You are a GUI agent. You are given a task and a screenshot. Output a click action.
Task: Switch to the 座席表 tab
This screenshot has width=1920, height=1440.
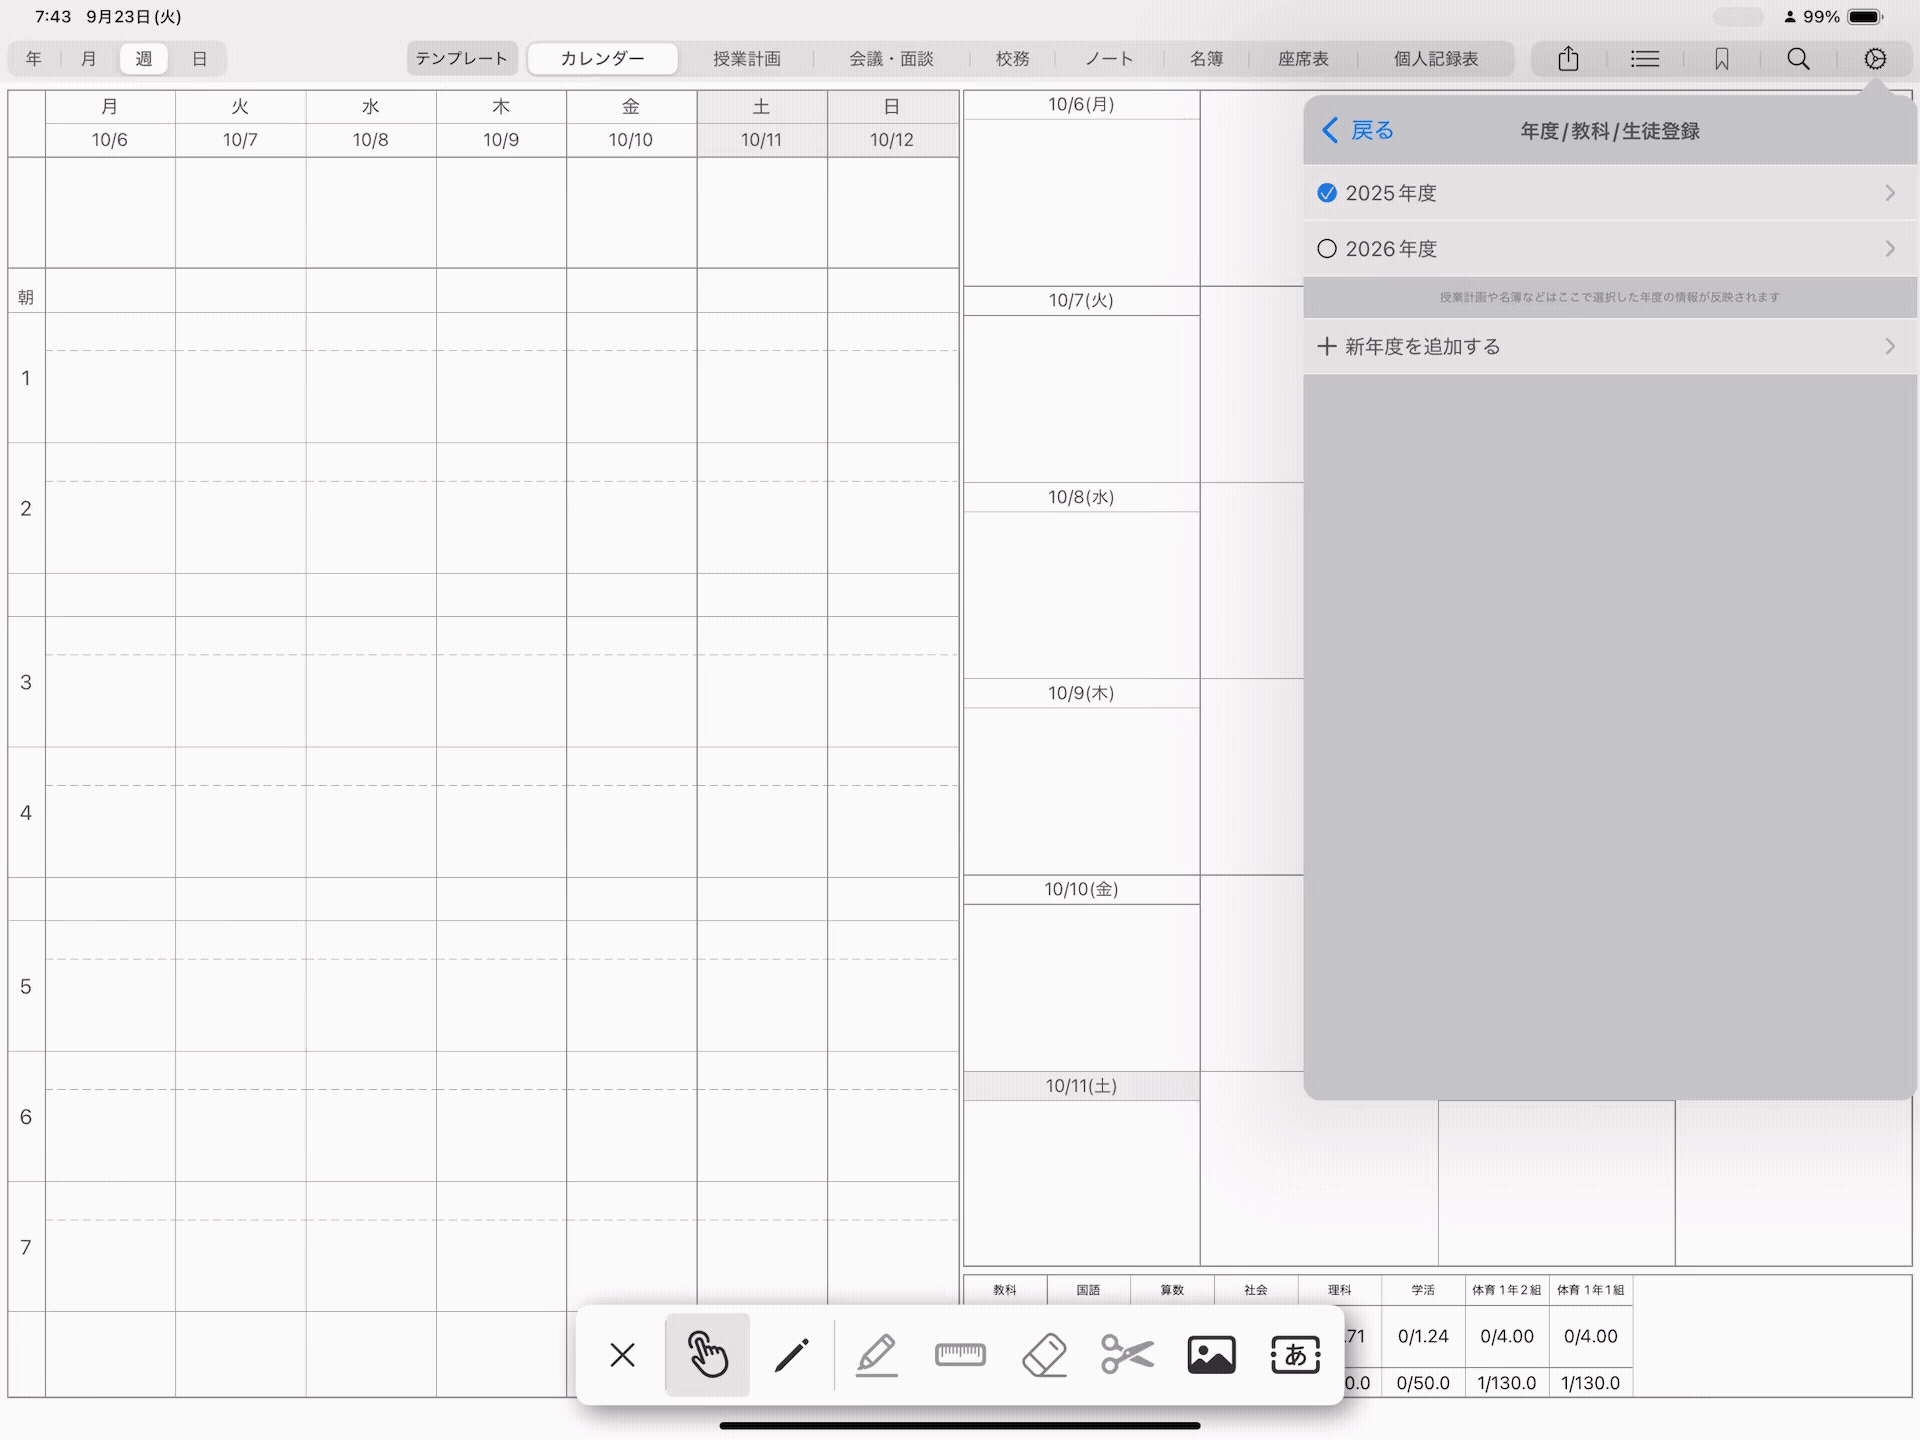tap(1303, 59)
